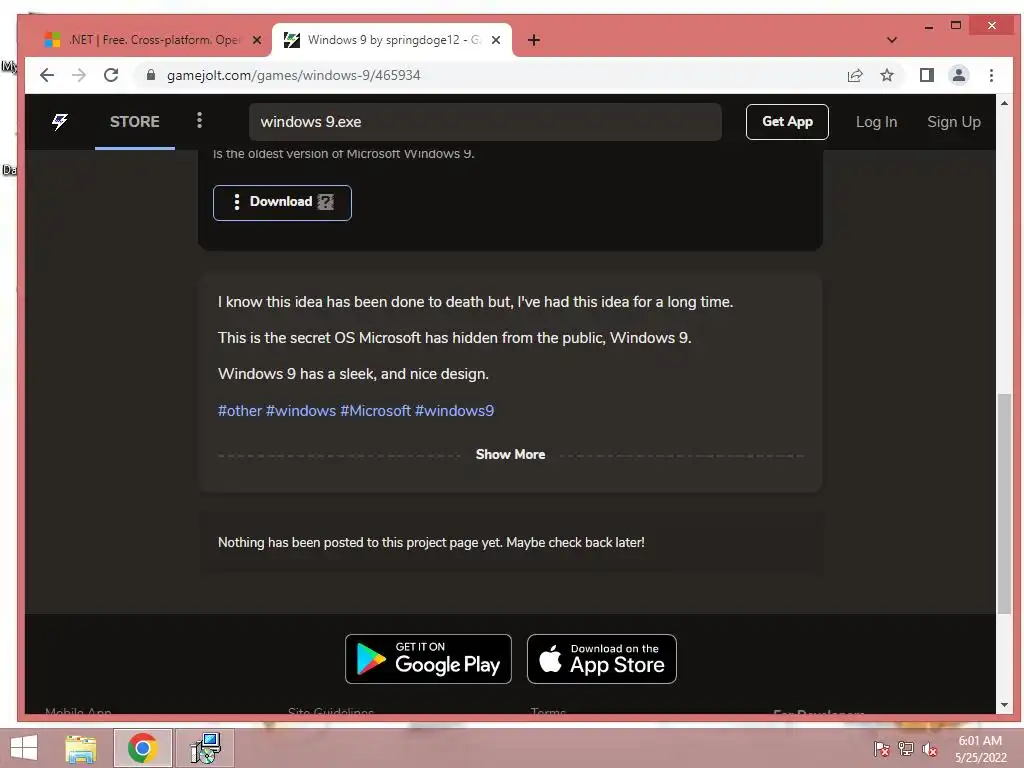Close the .NET tab
Screen dimensions: 1024x768
[257, 40]
